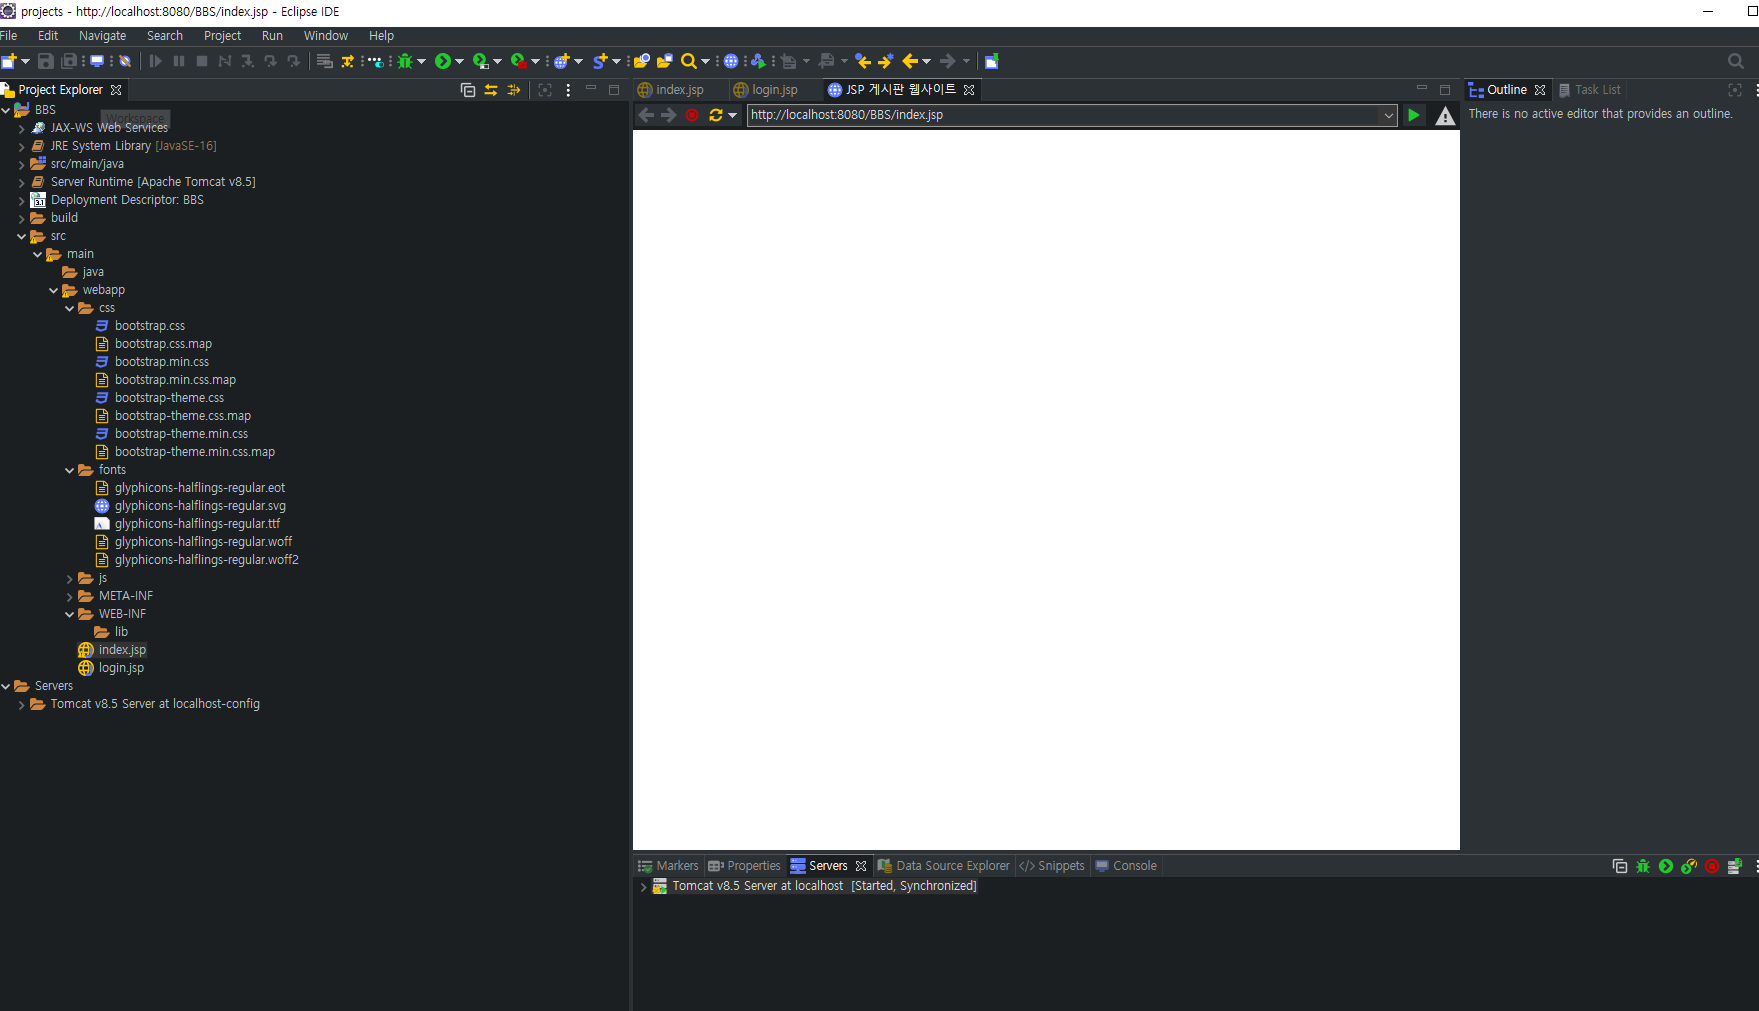Collapse the BBS project node
1759x1011 pixels.
[x=6, y=110]
